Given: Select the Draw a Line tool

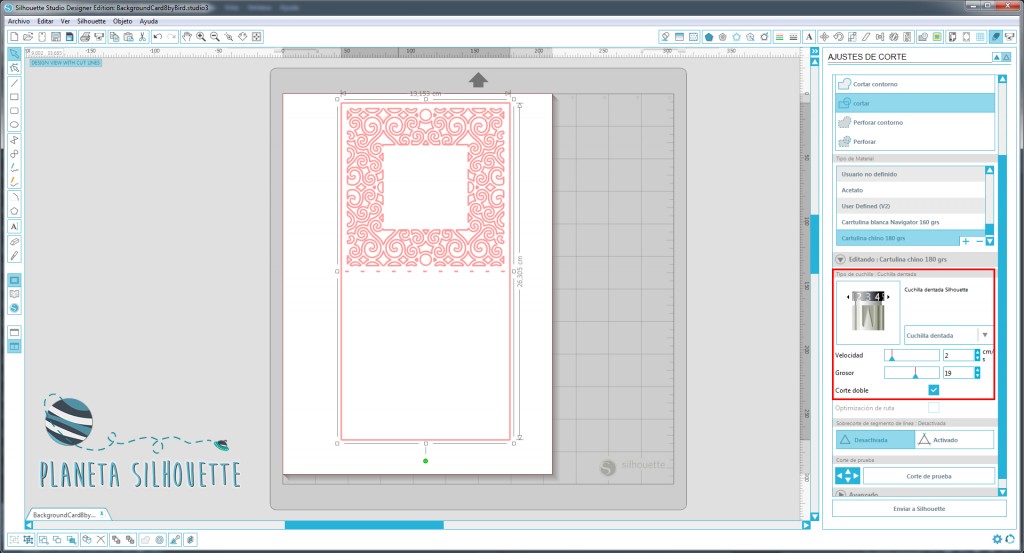Looking at the screenshot, I should (x=14, y=83).
